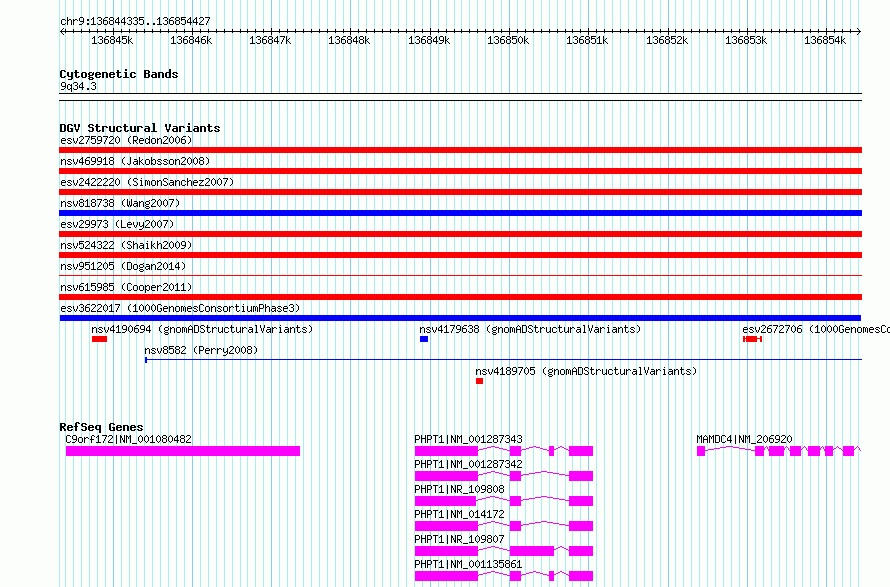Click the 136853k ruler tick label

(746, 40)
